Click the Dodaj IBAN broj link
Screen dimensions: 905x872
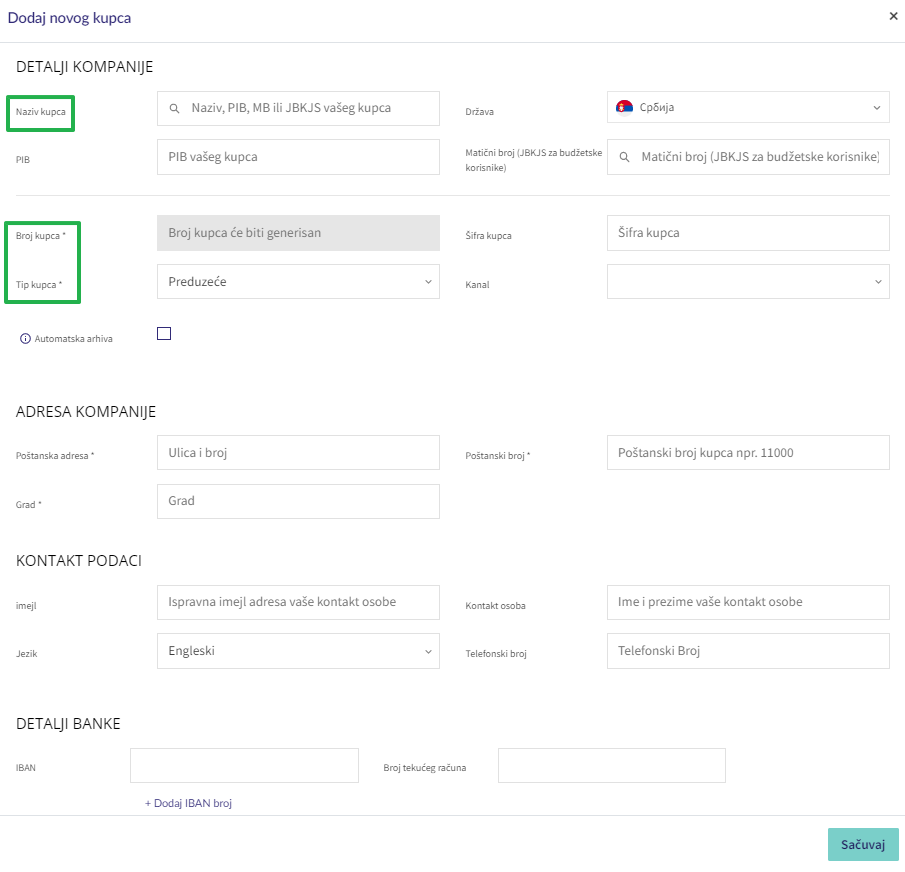click(x=188, y=803)
